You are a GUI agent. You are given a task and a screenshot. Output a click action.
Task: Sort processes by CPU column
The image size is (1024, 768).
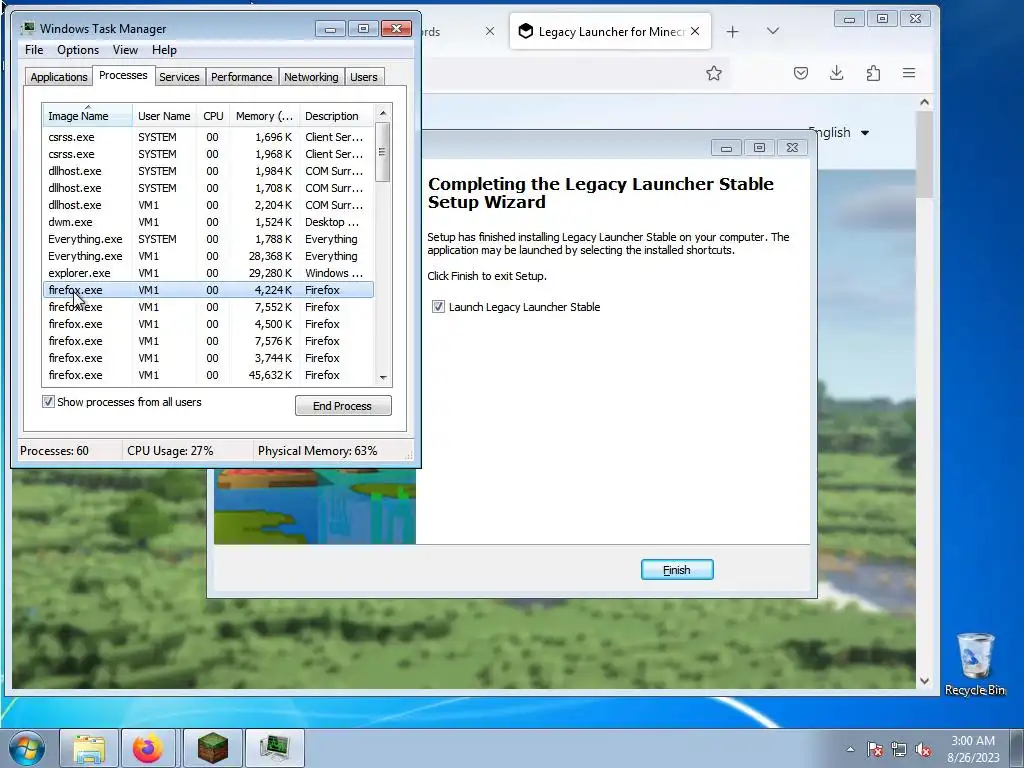tap(213, 116)
